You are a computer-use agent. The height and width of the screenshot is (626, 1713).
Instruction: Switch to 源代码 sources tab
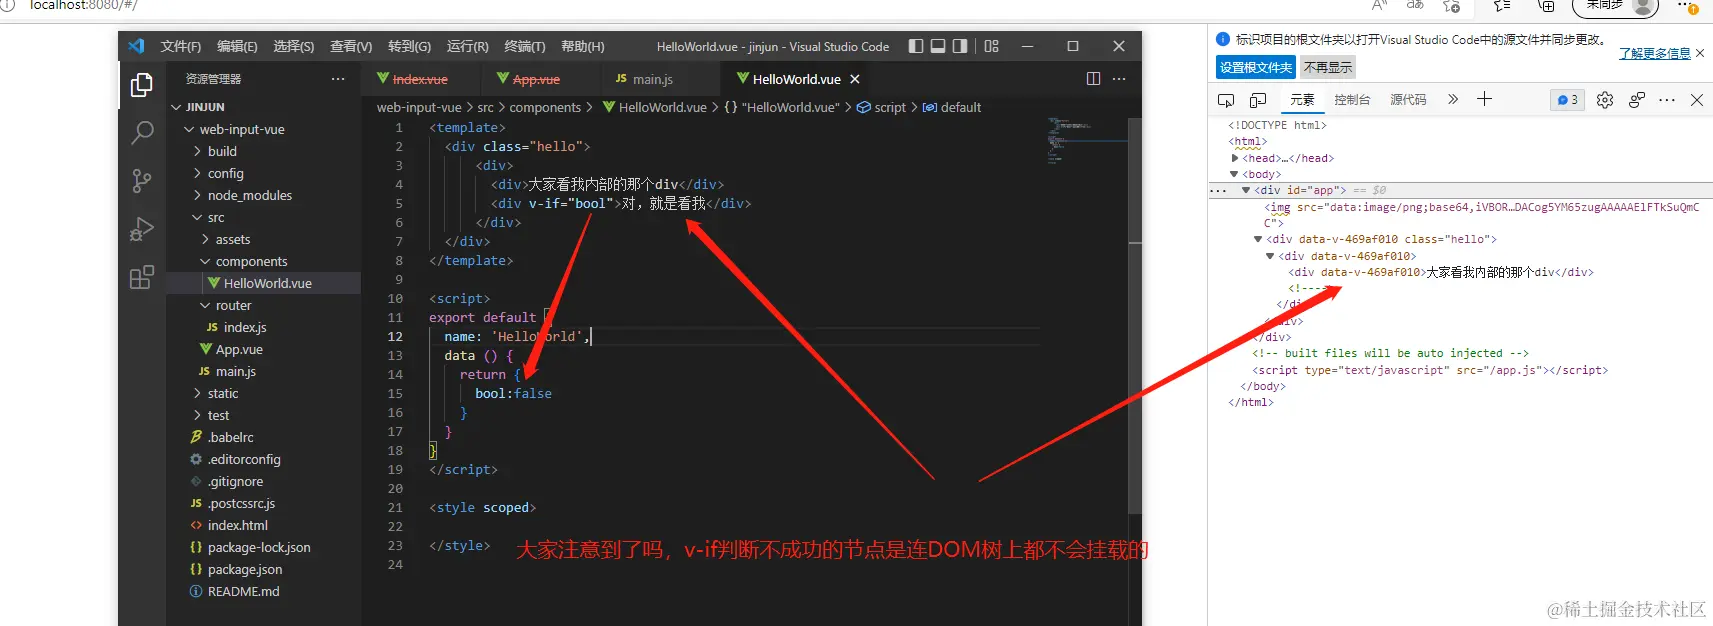[x=1408, y=100]
